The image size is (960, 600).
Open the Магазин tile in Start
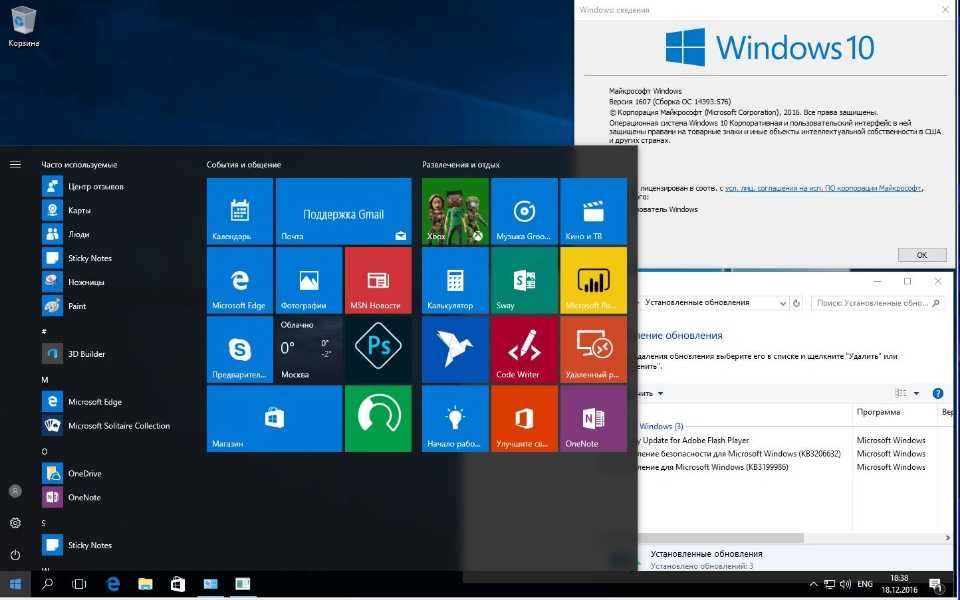(x=274, y=419)
